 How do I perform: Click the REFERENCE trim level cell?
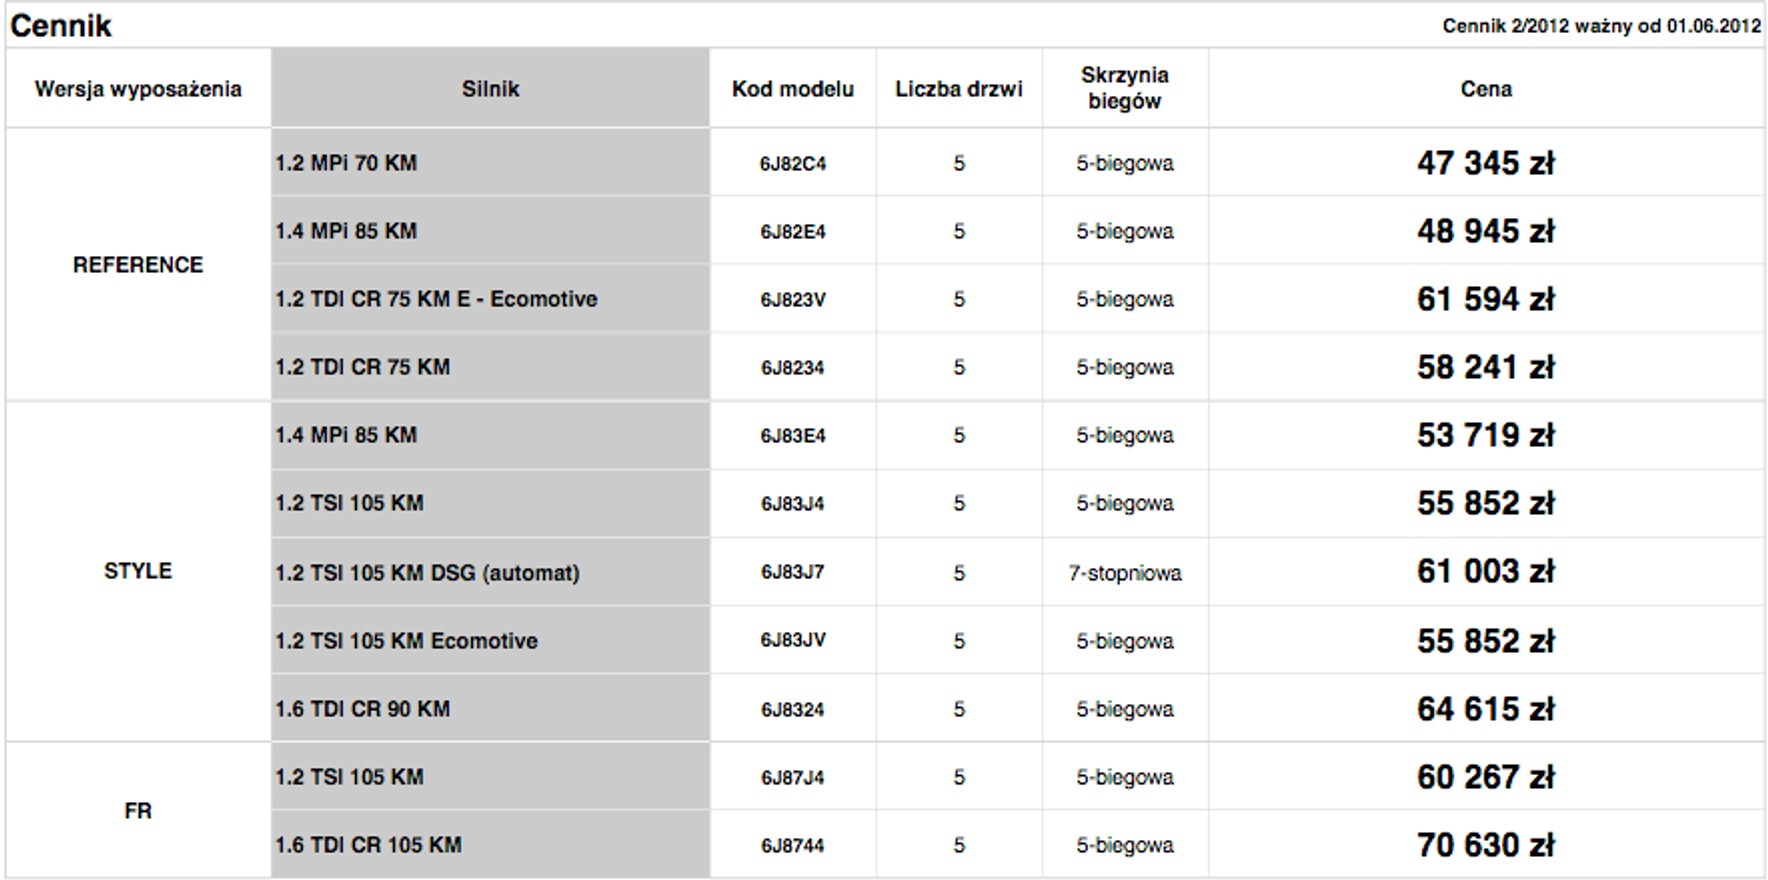point(138,265)
